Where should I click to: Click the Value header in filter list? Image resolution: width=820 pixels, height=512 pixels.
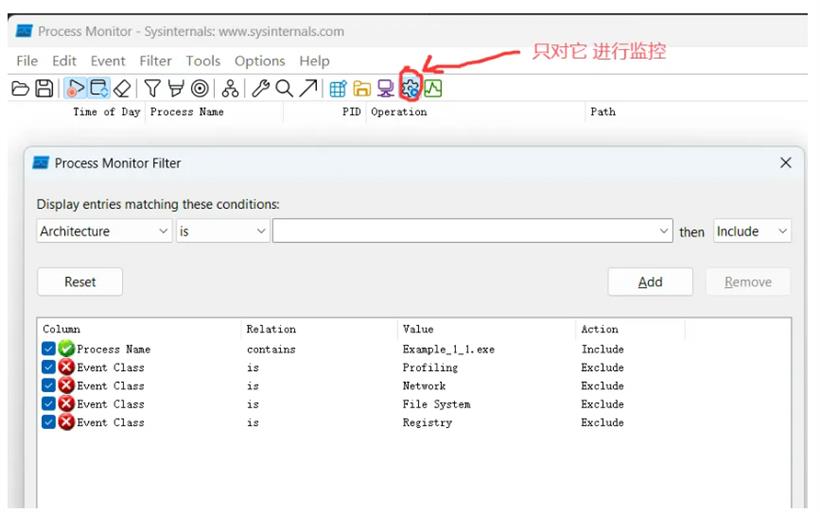418,329
